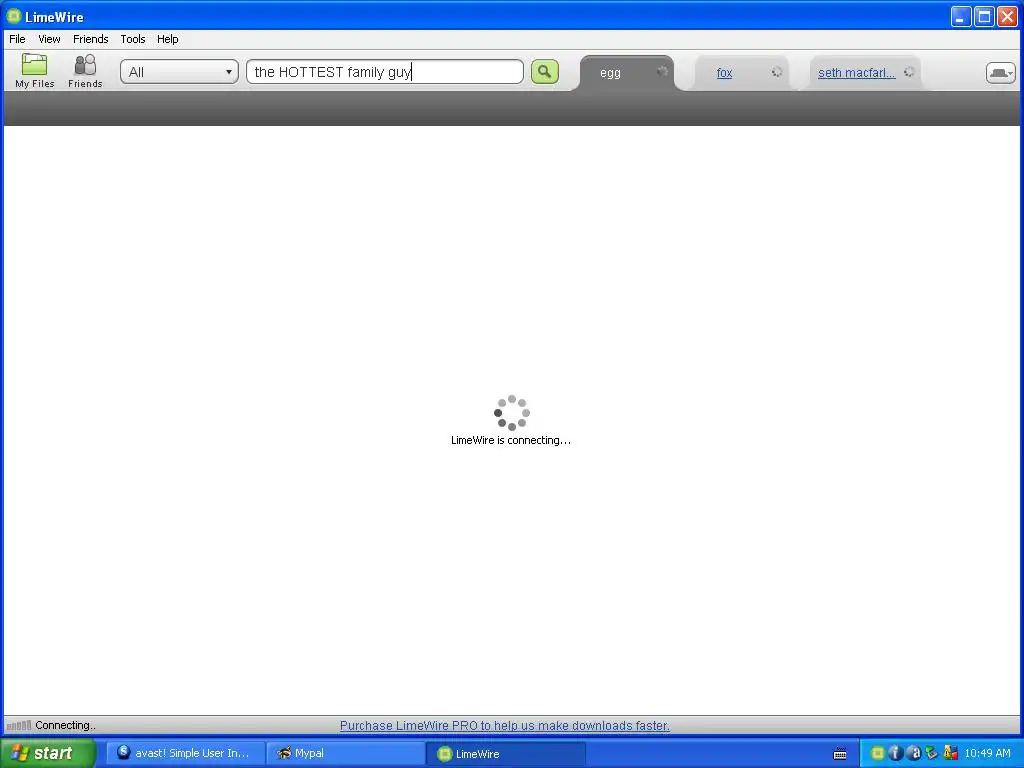Click connection strength bars icon

coord(19,726)
